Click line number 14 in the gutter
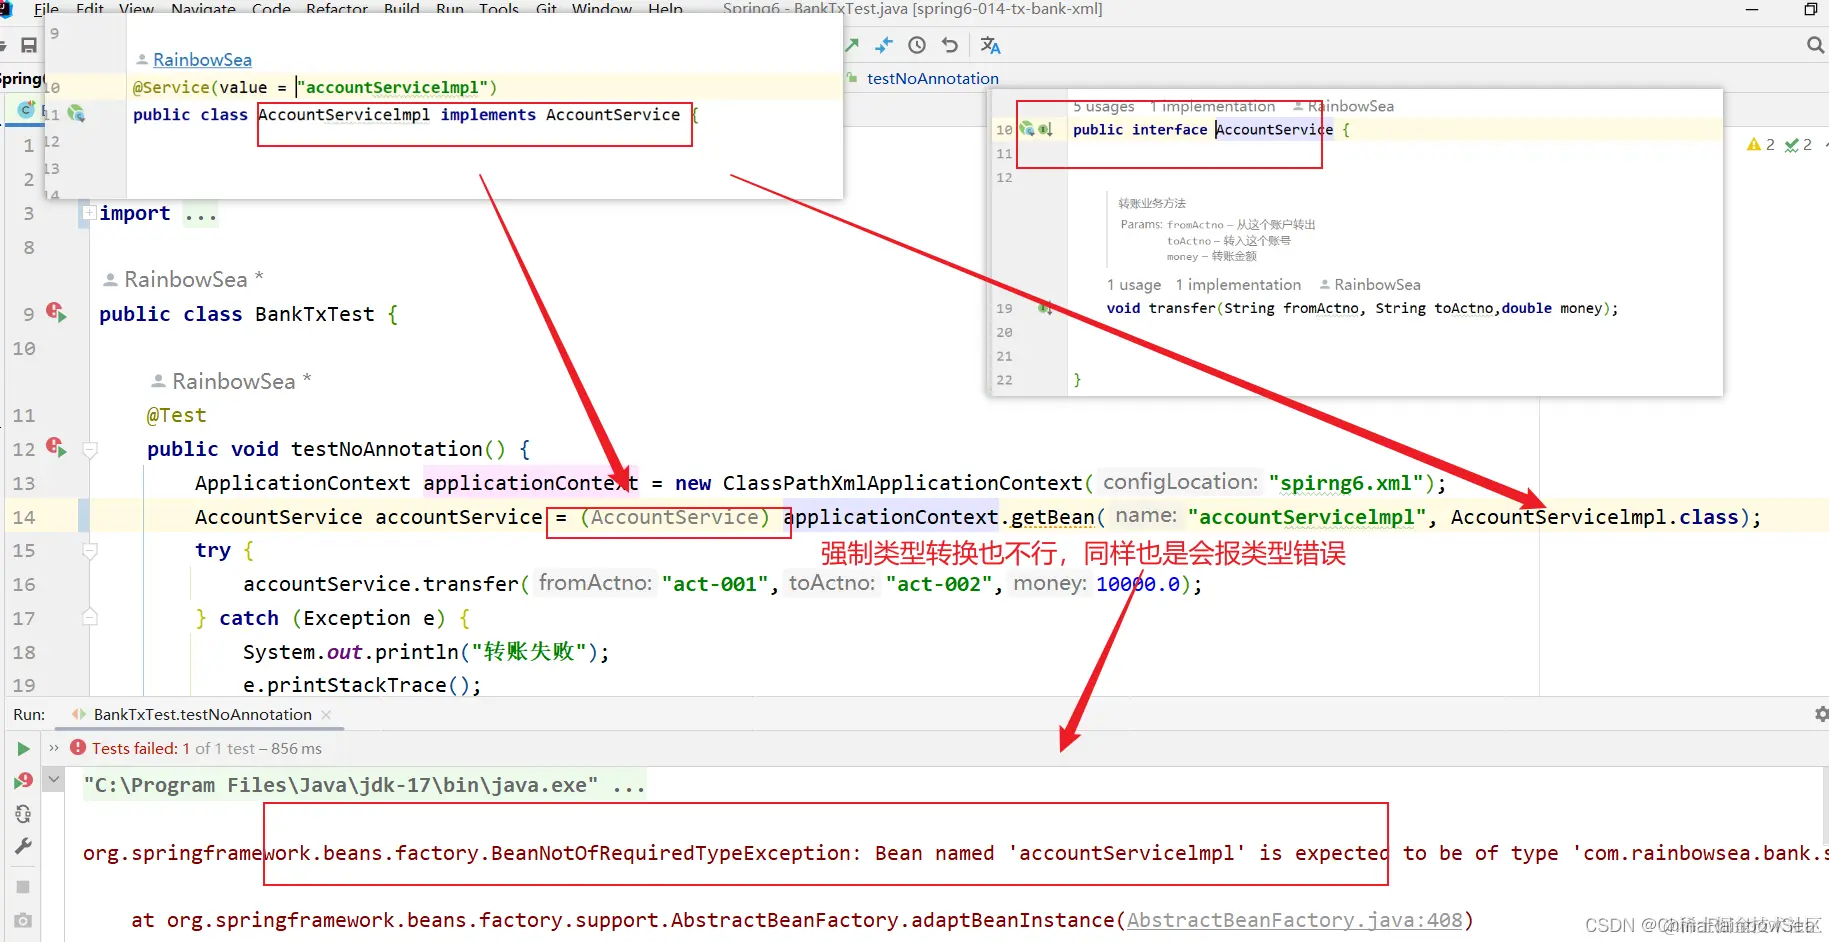Screen dimensions: 1829x942 click(24, 517)
